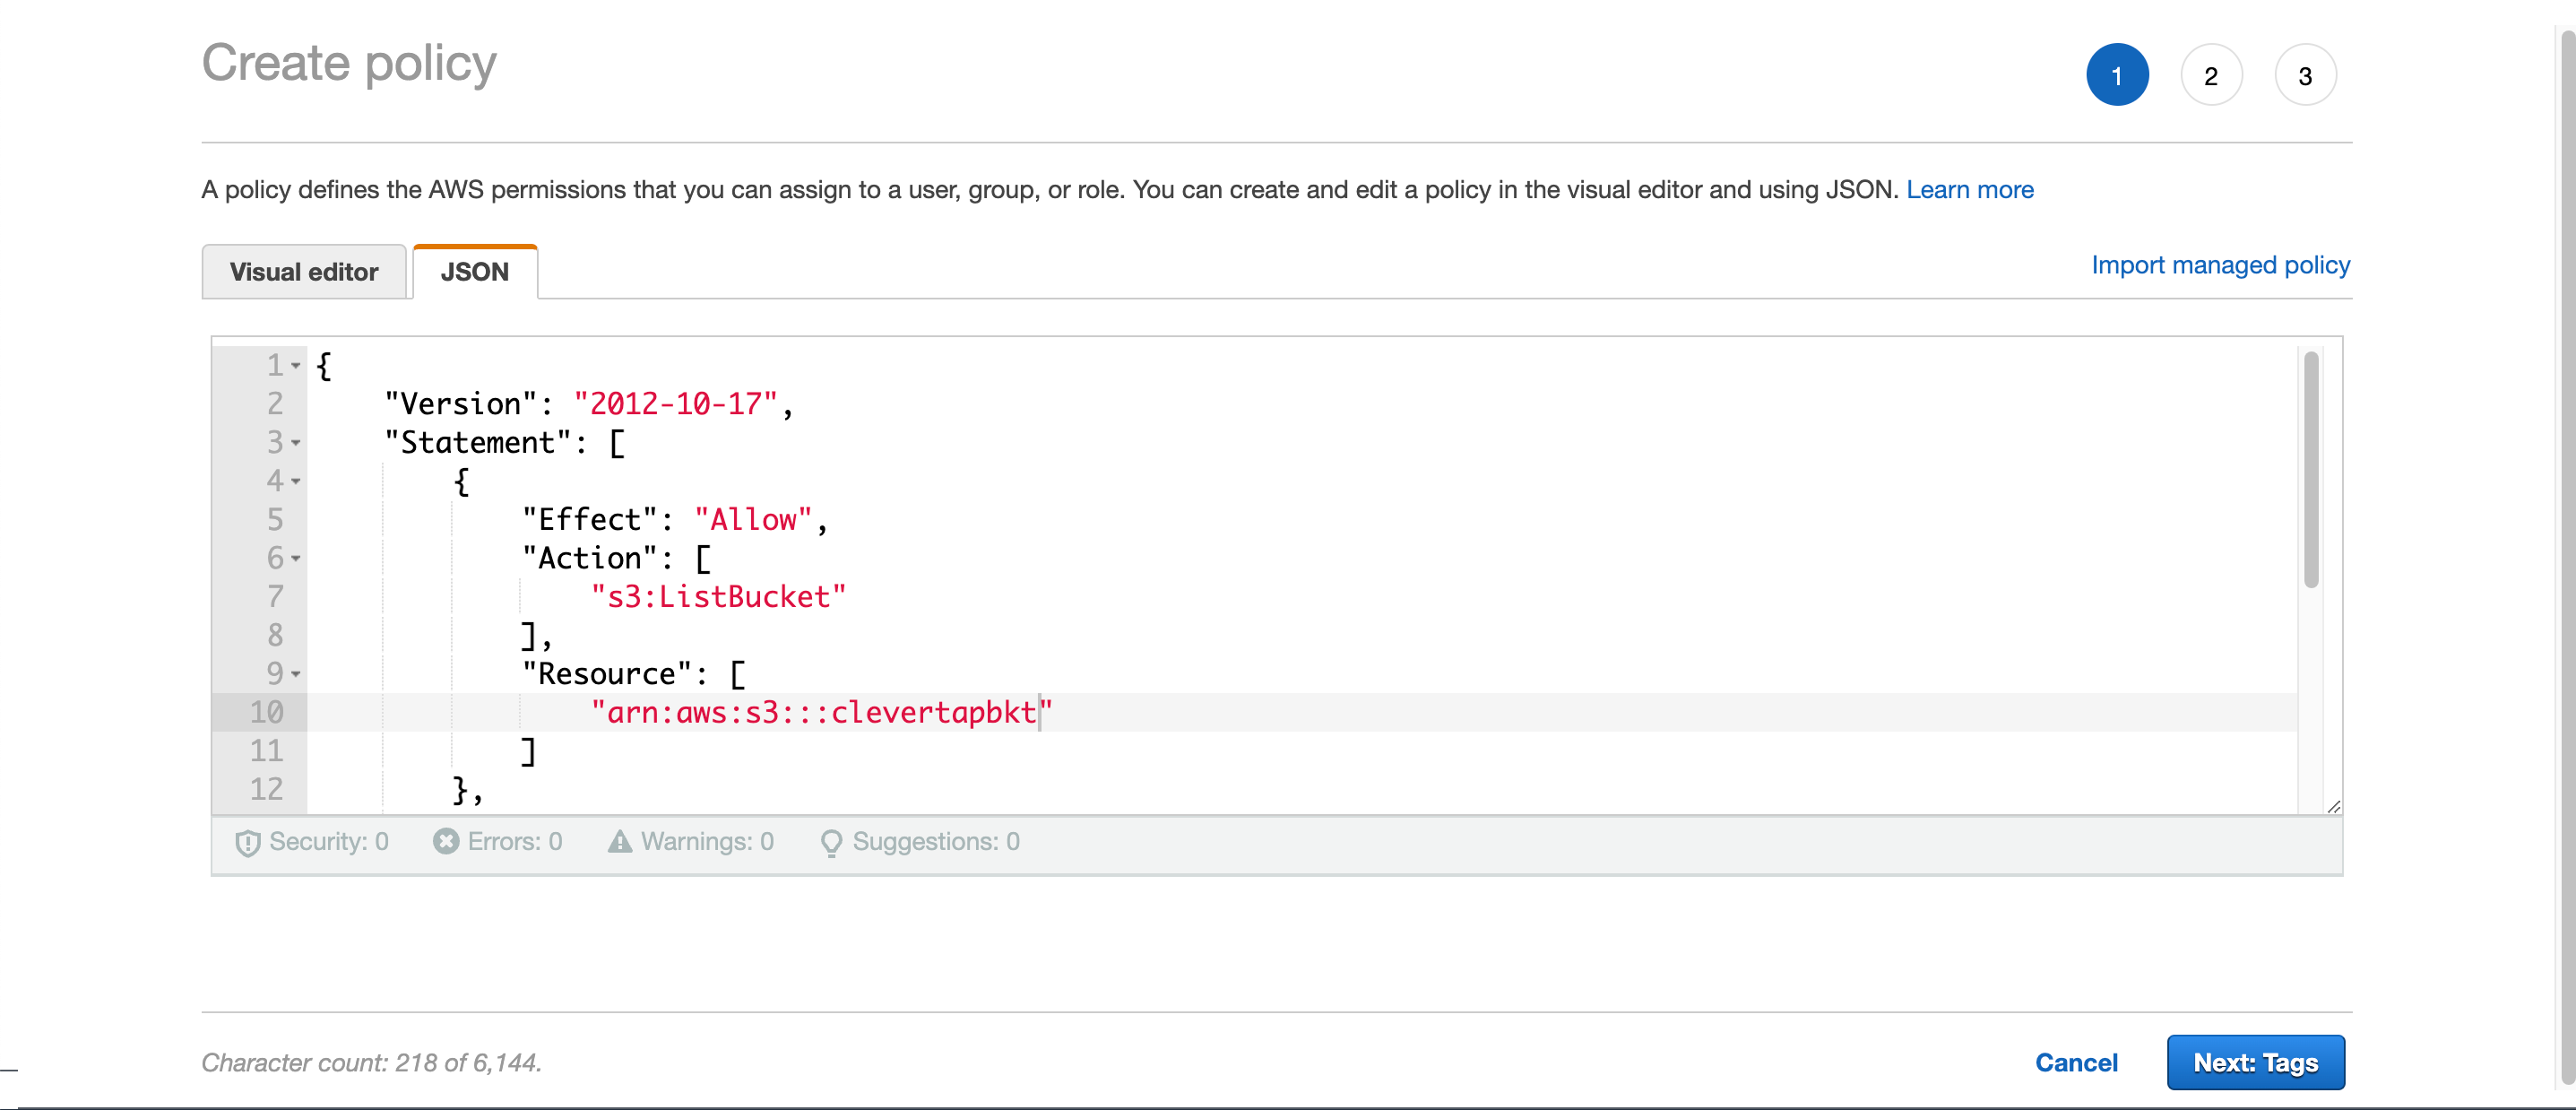Image resolution: width=2576 pixels, height=1110 pixels.
Task: Click the editor resize handle icon
Action: (2333, 806)
